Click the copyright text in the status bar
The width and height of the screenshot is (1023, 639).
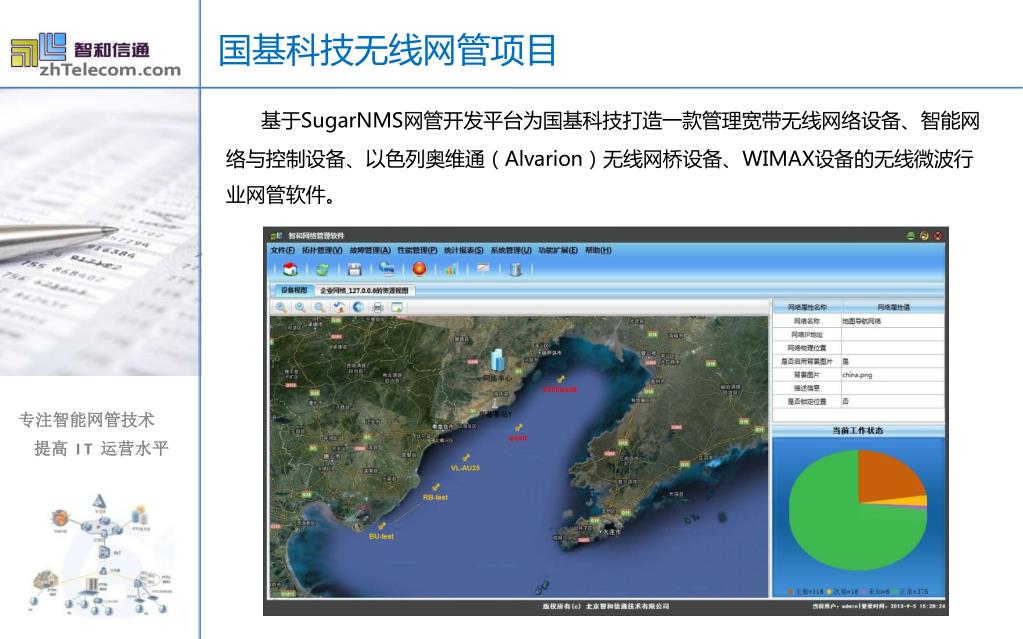605,606
